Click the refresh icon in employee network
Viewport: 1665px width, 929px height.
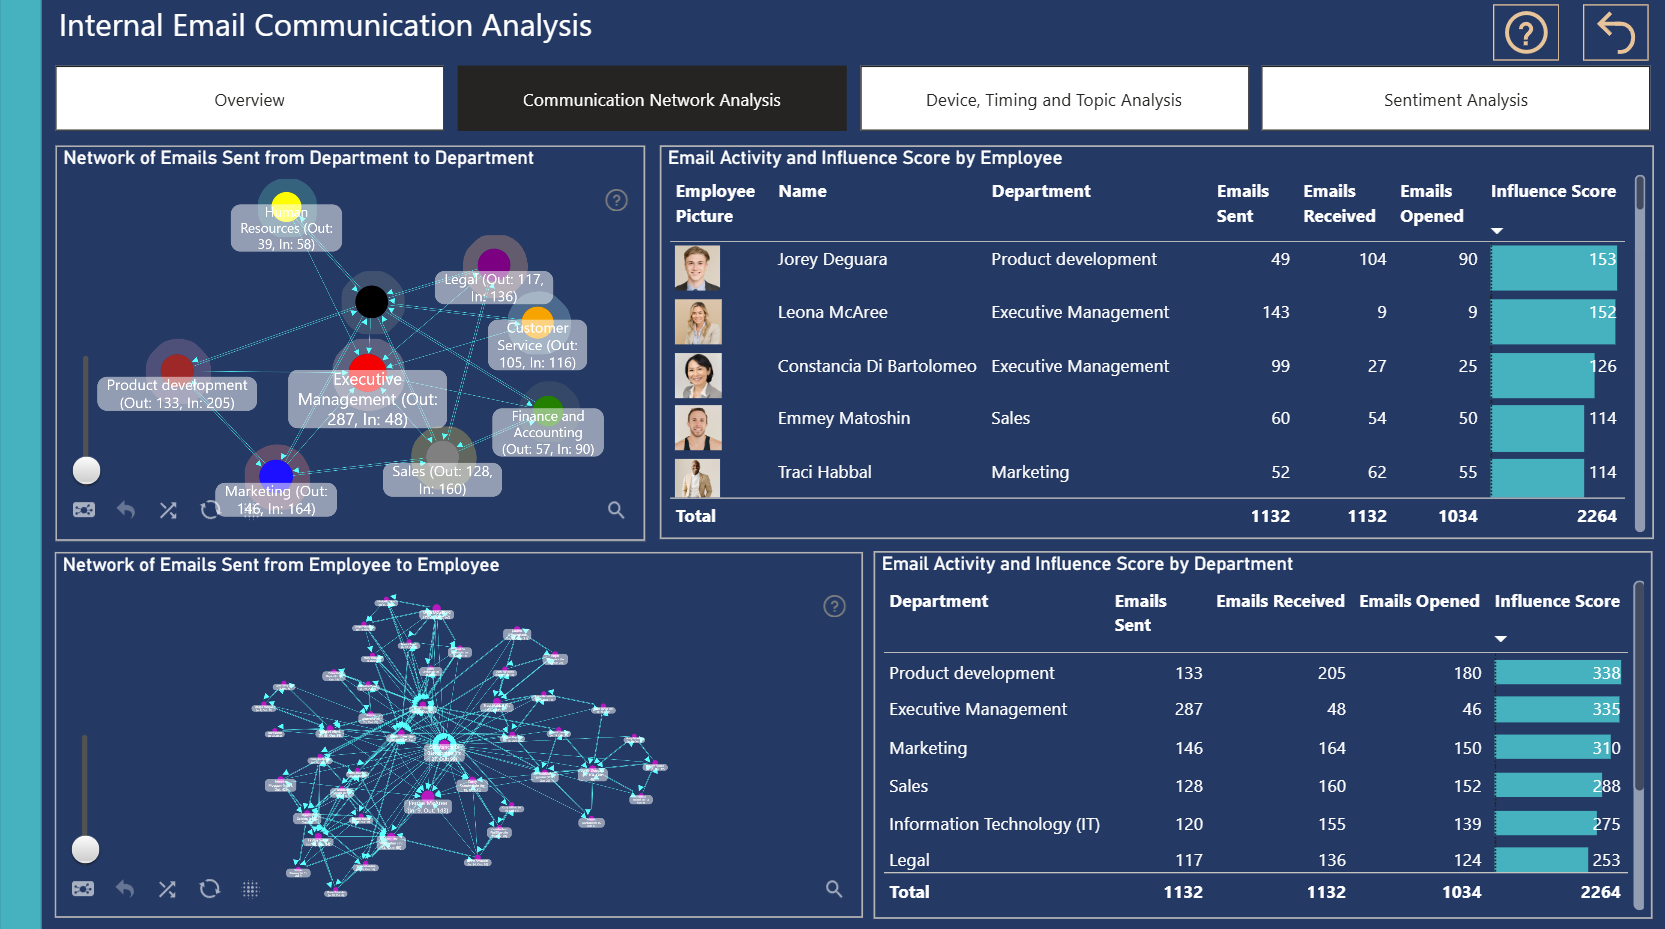pos(209,888)
